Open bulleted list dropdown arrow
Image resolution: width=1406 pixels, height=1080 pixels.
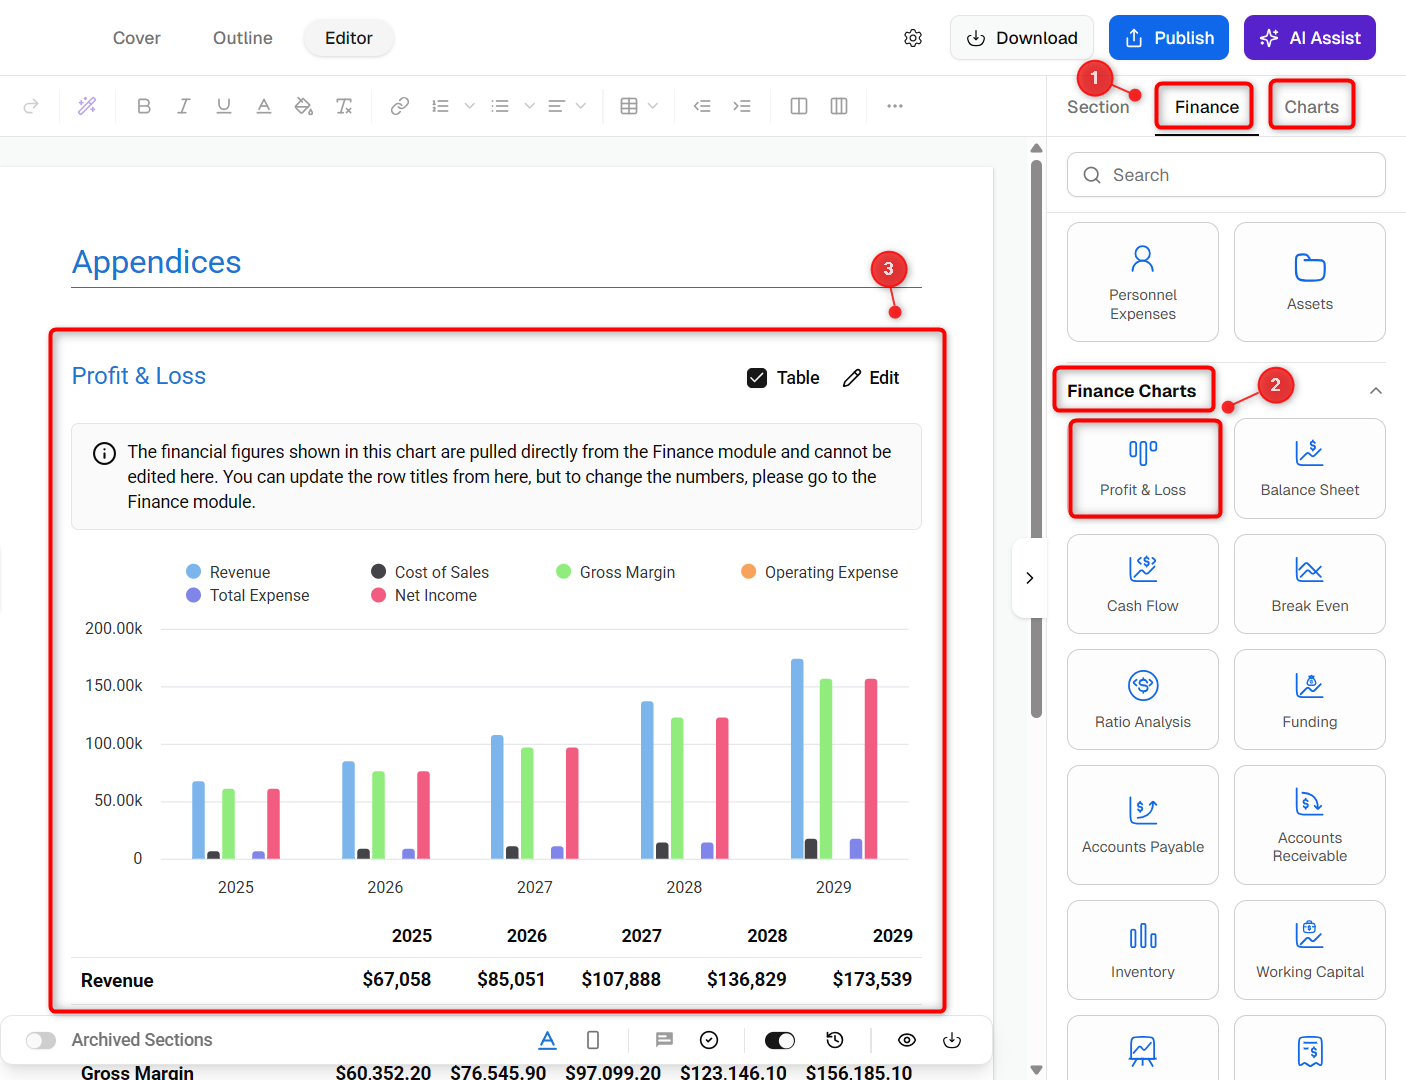[x=529, y=106]
